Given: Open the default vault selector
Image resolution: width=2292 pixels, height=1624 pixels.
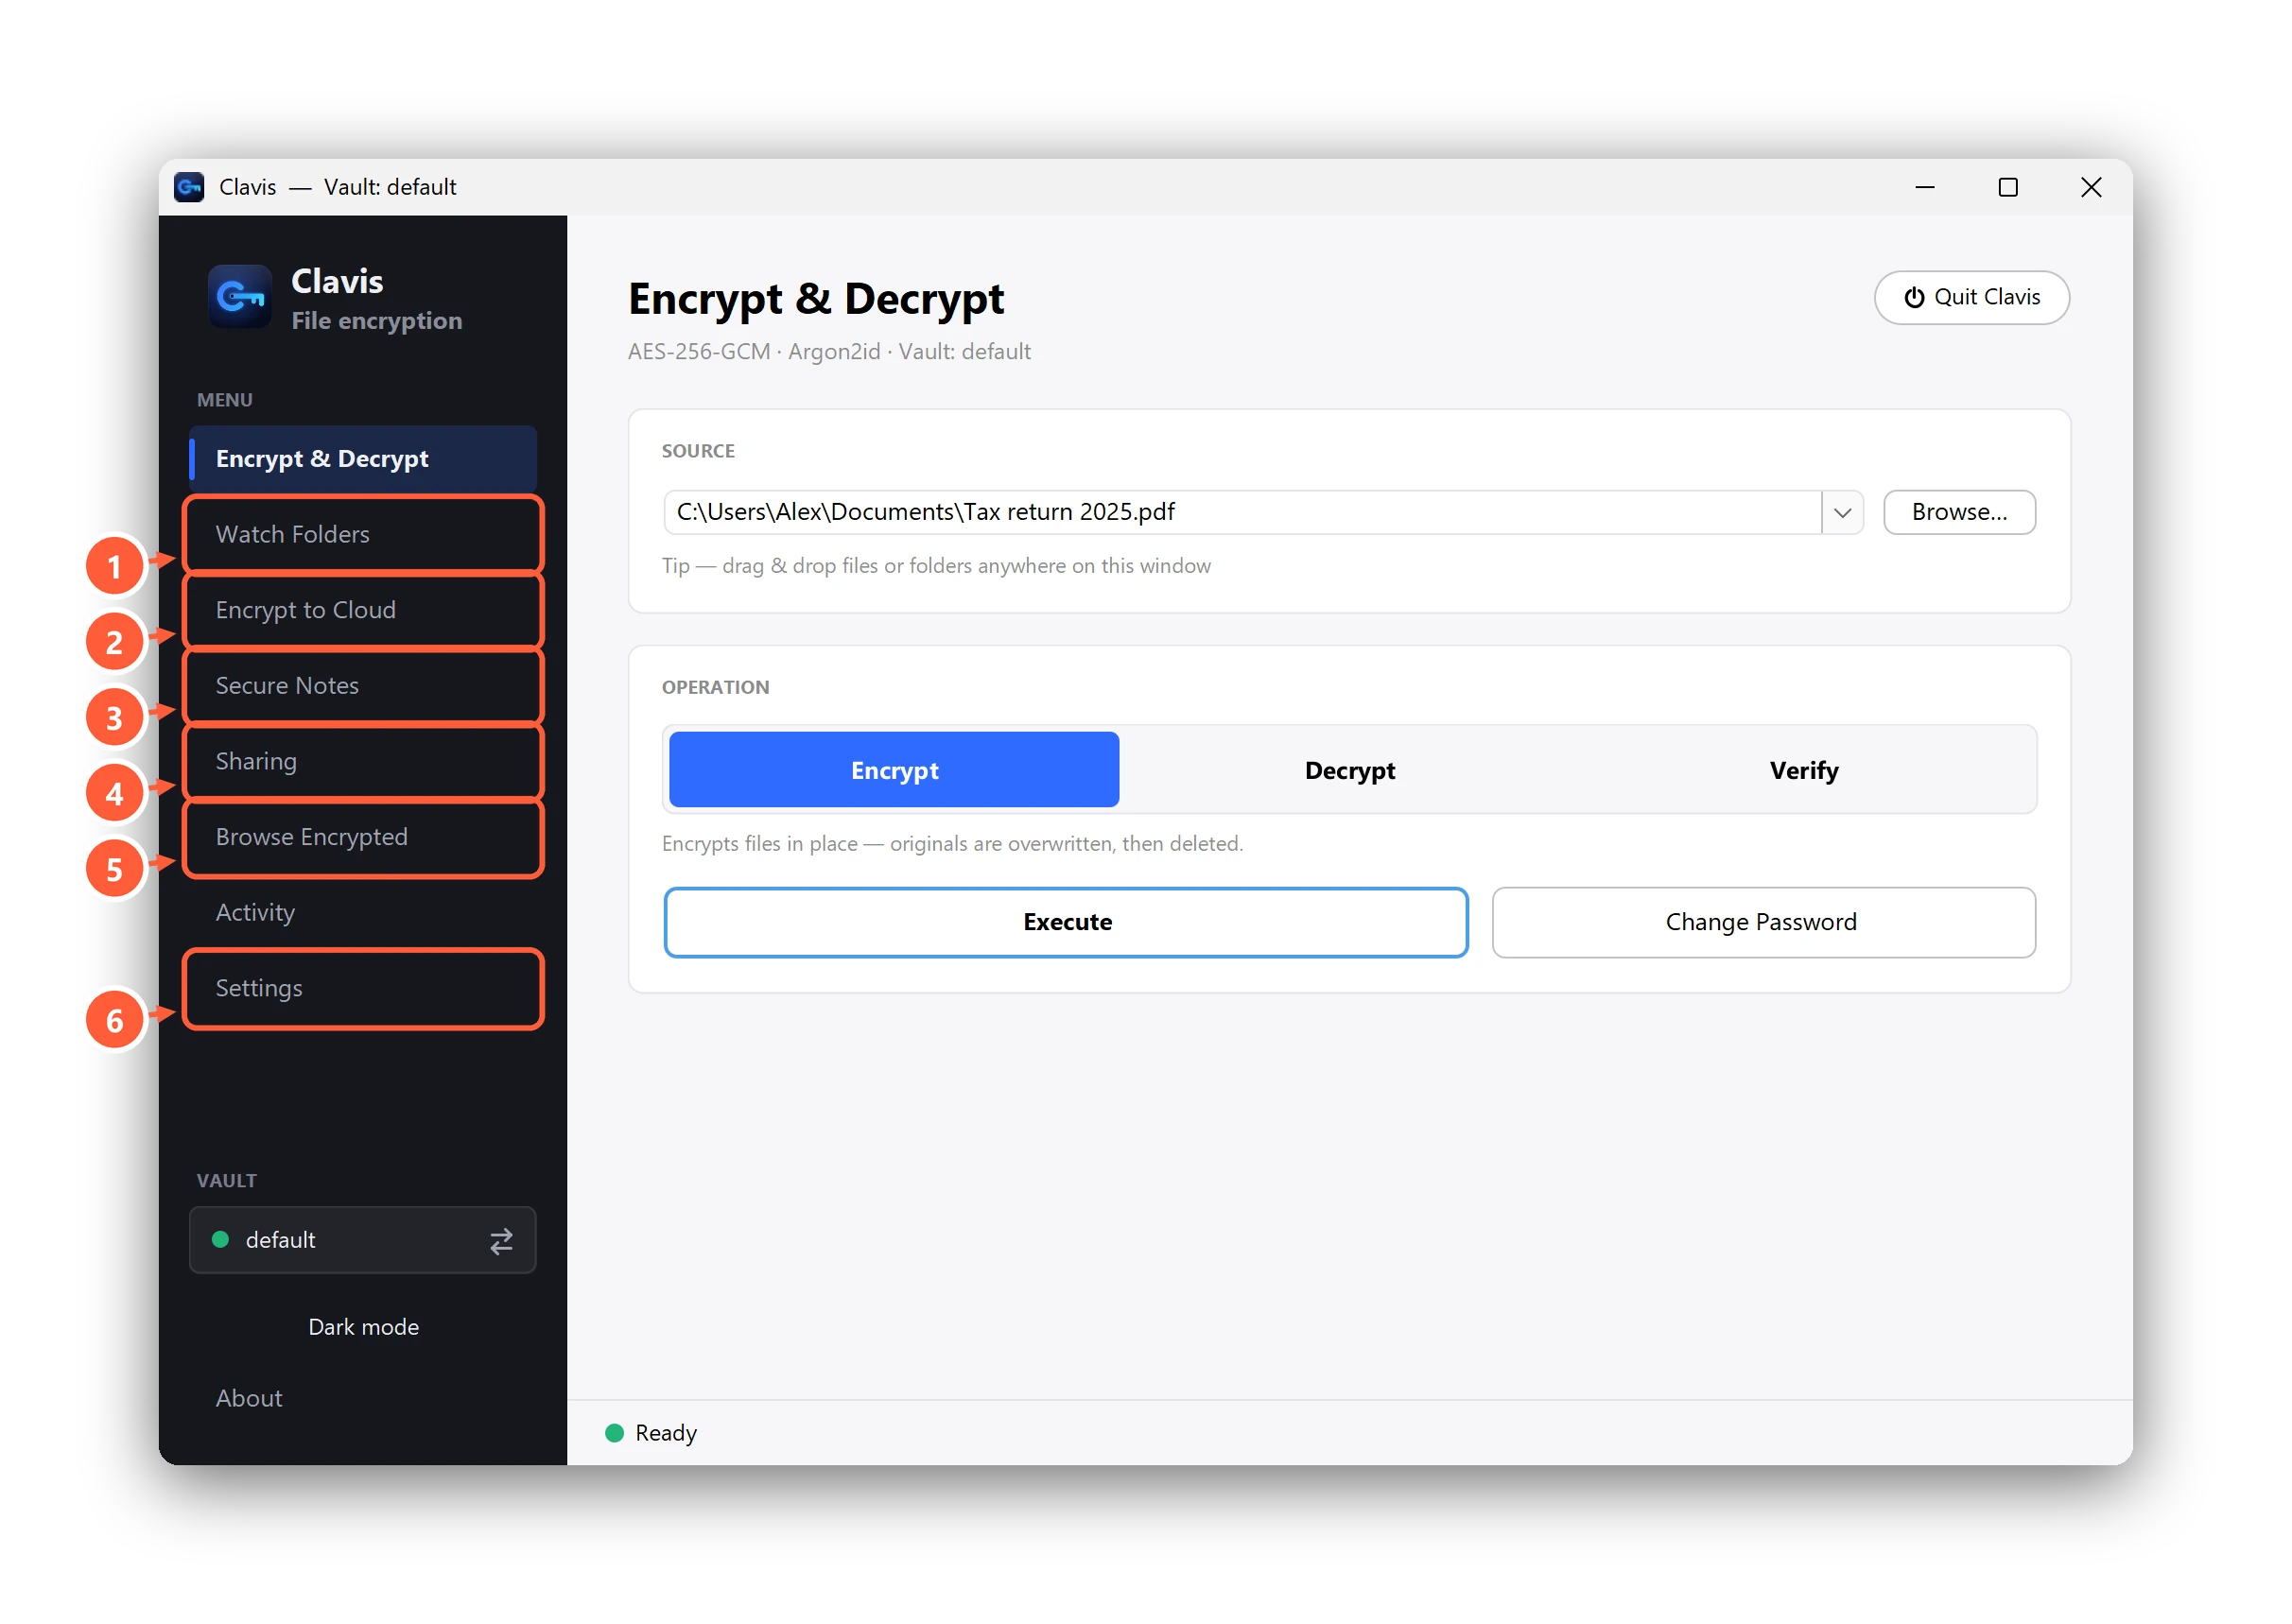Looking at the screenshot, I should click(x=363, y=1240).
